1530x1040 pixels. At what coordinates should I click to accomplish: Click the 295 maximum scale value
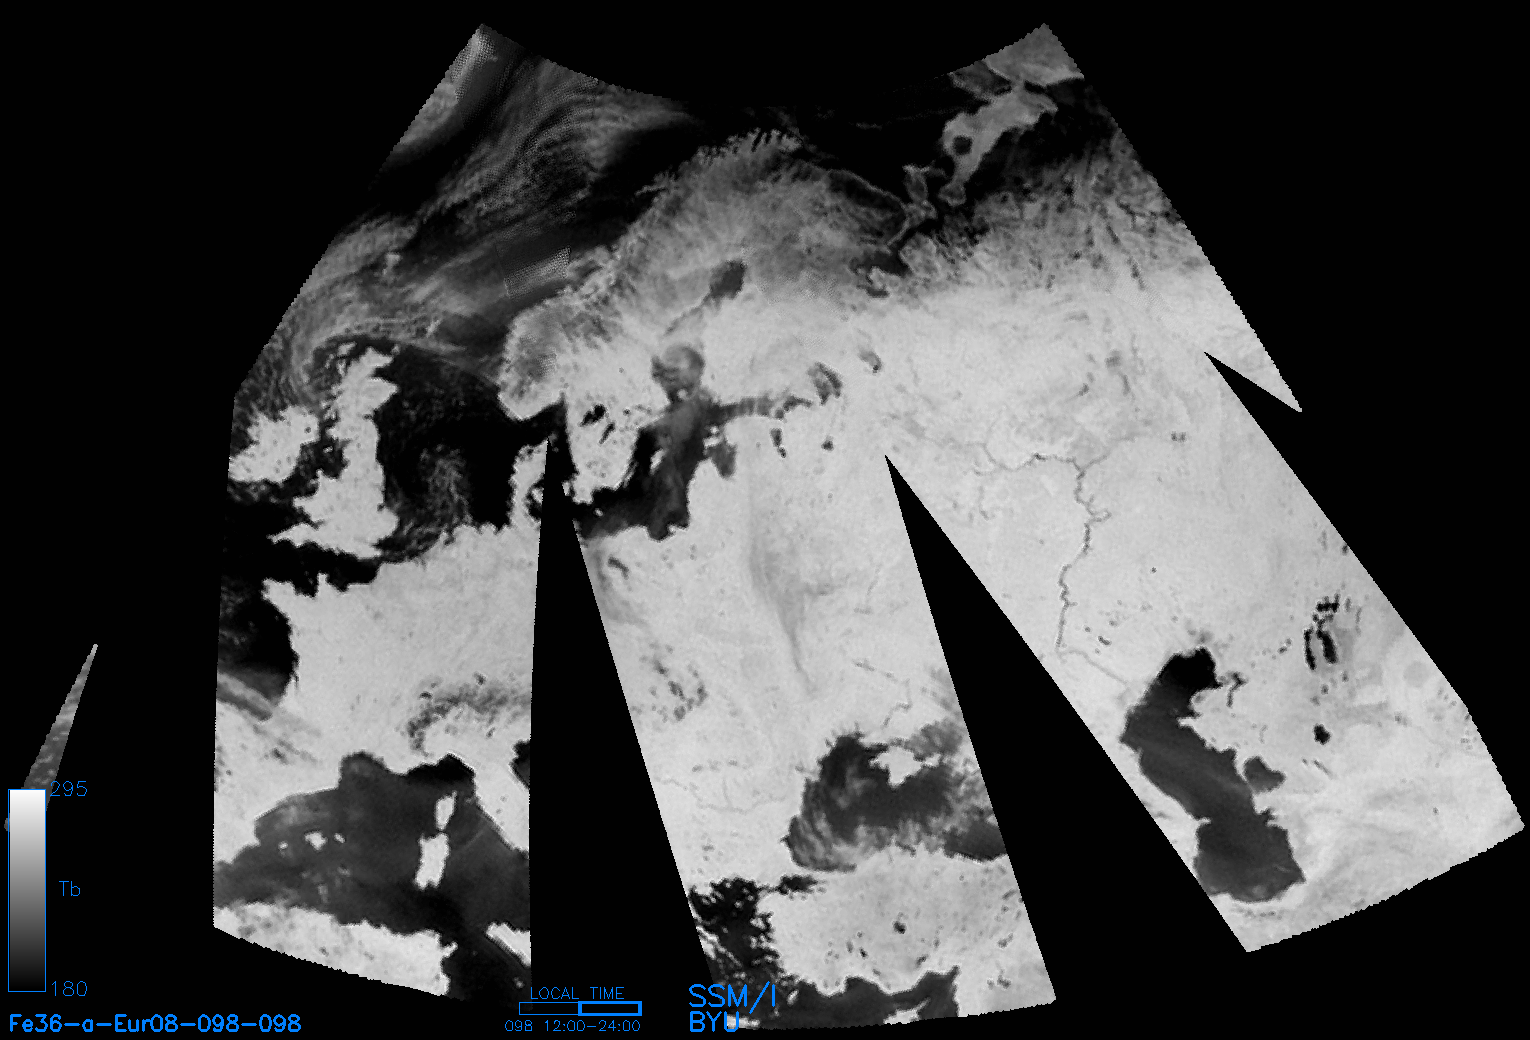click(x=69, y=789)
